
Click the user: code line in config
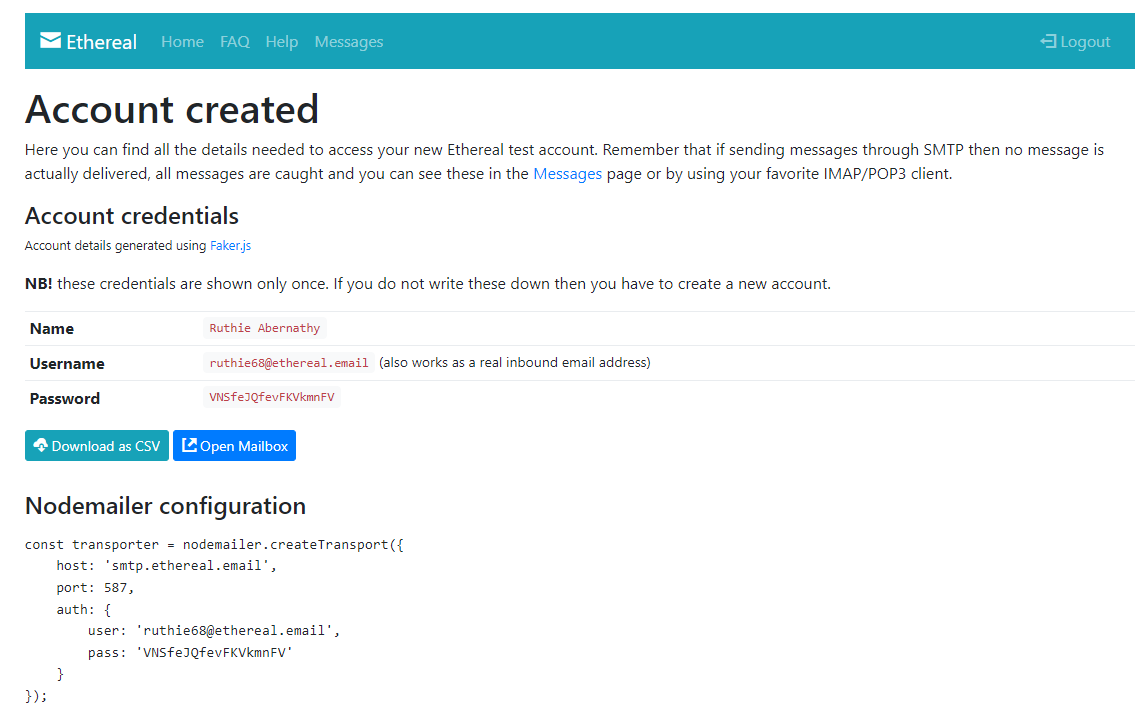(x=214, y=630)
